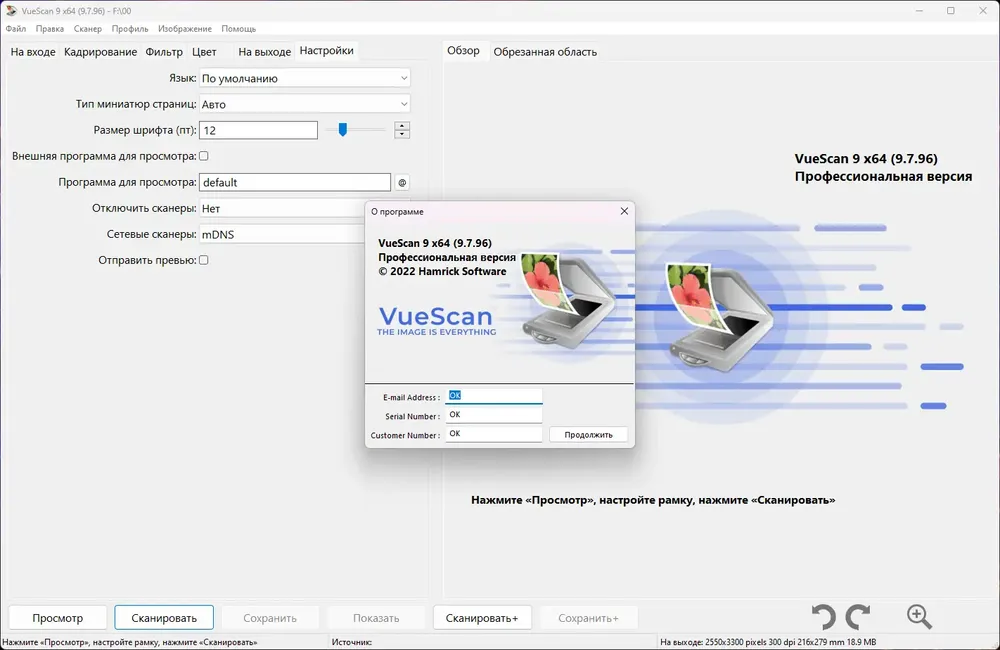Screen dimensions: 1000x650
Task: Click the font size input field
Action: [258, 130]
